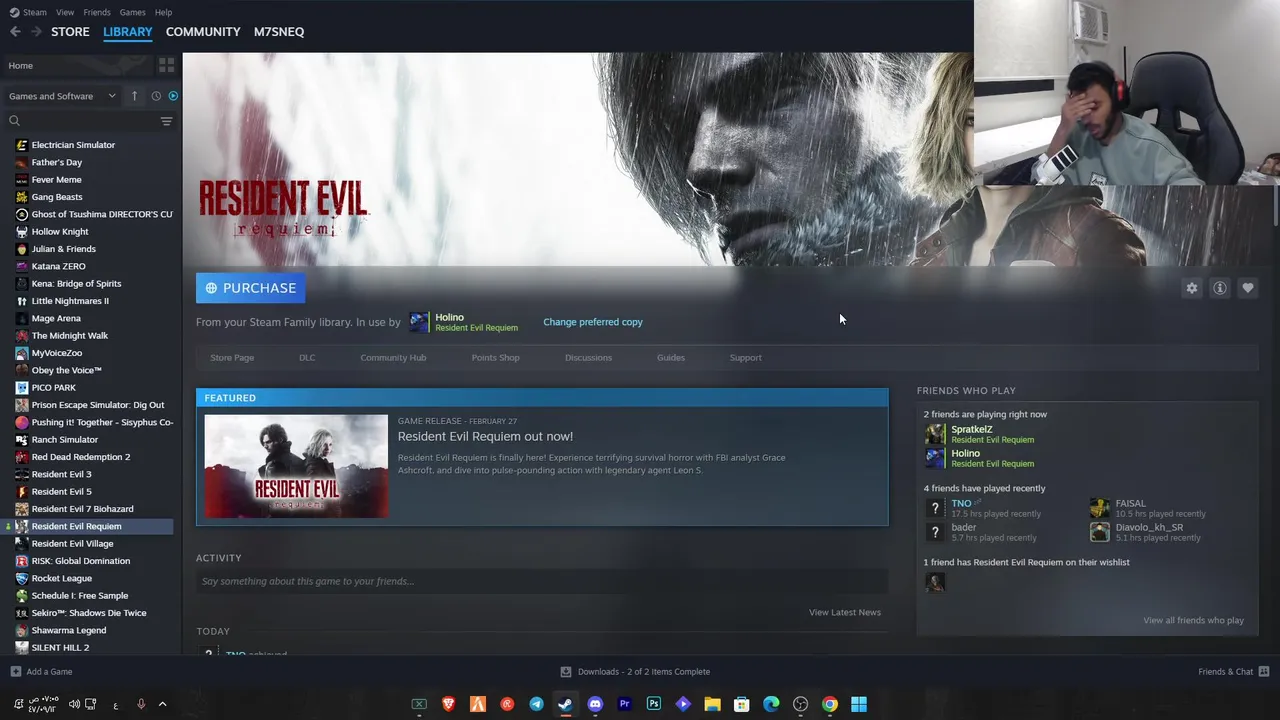Click the sort ascending arrow icon
This screenshot has width=1280, height=720.
[134, 96]
